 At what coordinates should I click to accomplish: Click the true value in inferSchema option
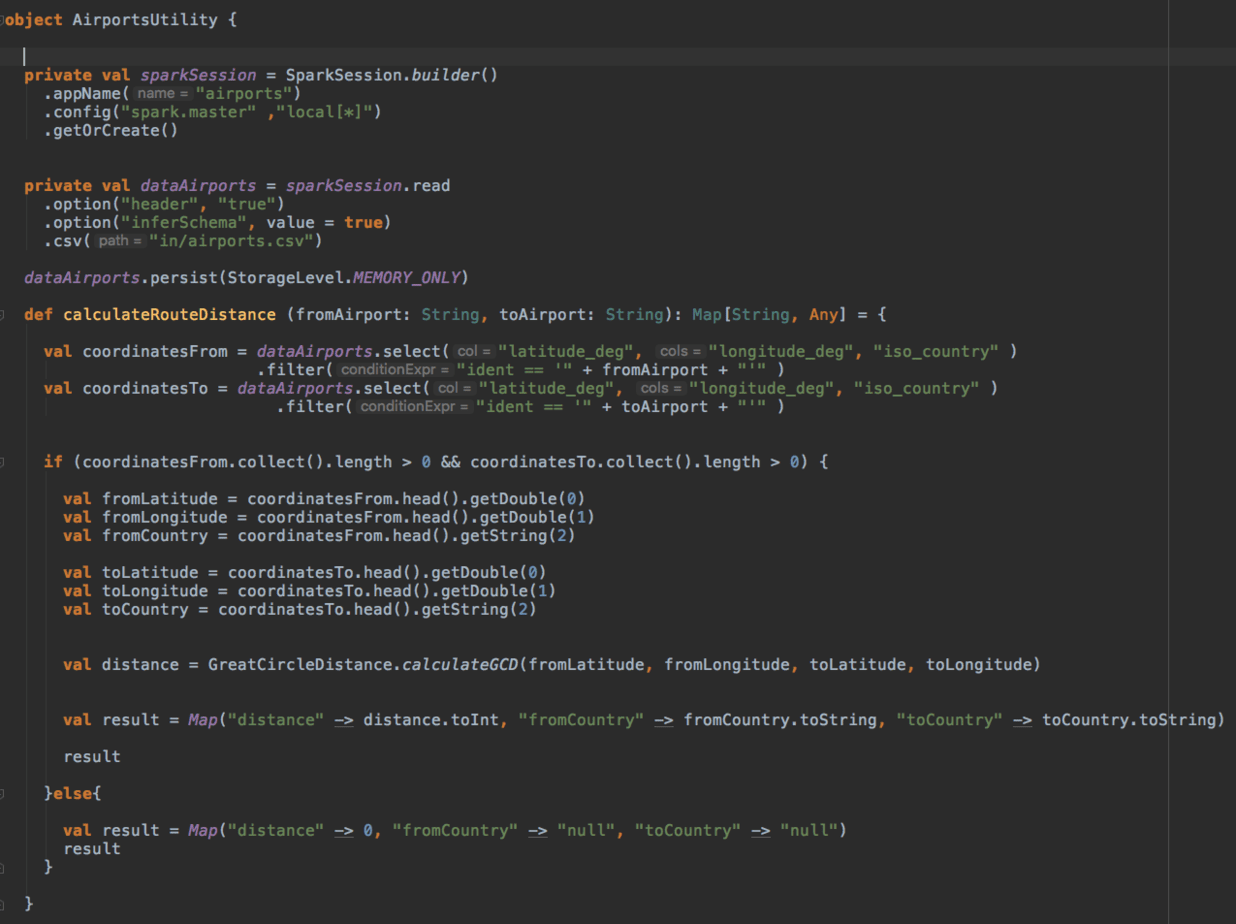(362, 222)
